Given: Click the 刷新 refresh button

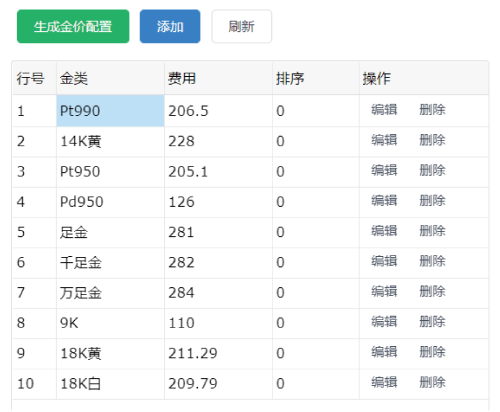Looking at the screenshot, I should [242, 26].
